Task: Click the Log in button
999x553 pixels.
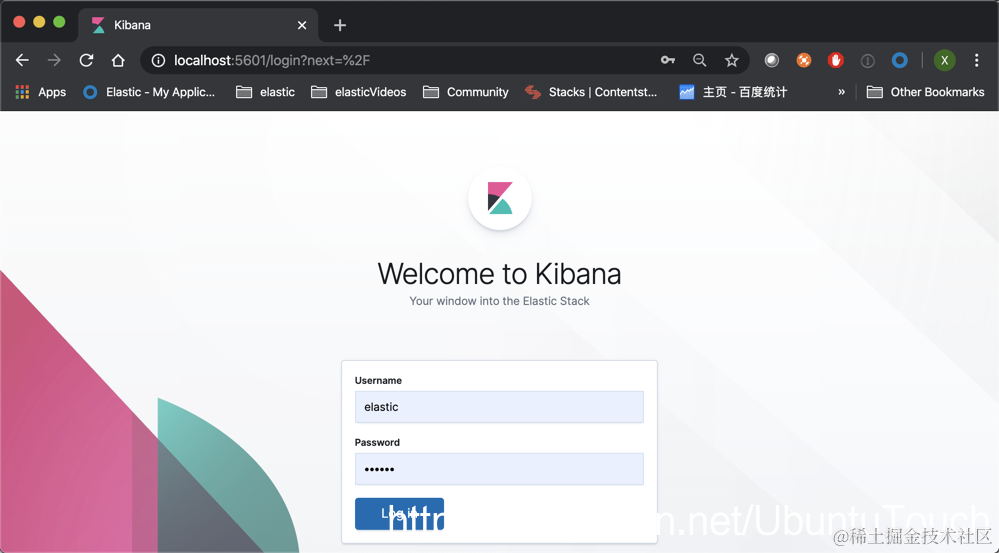Action: 399,514
